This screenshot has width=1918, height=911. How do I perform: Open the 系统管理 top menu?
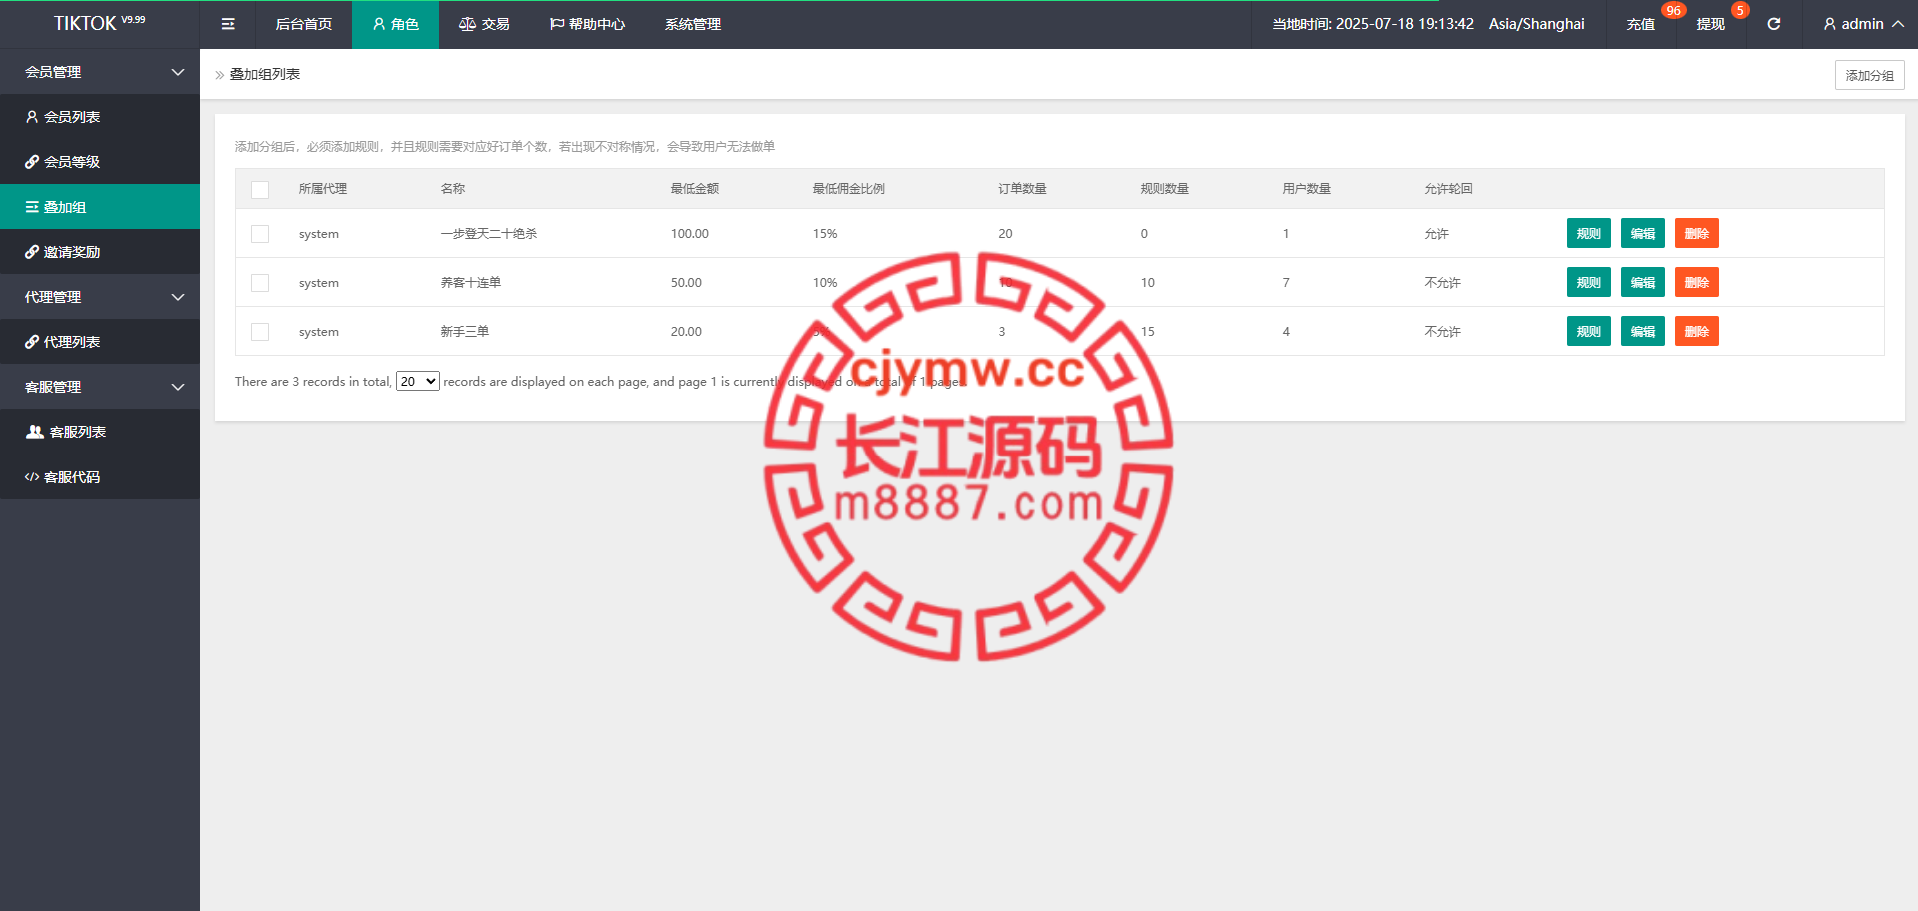click(693, 24)
